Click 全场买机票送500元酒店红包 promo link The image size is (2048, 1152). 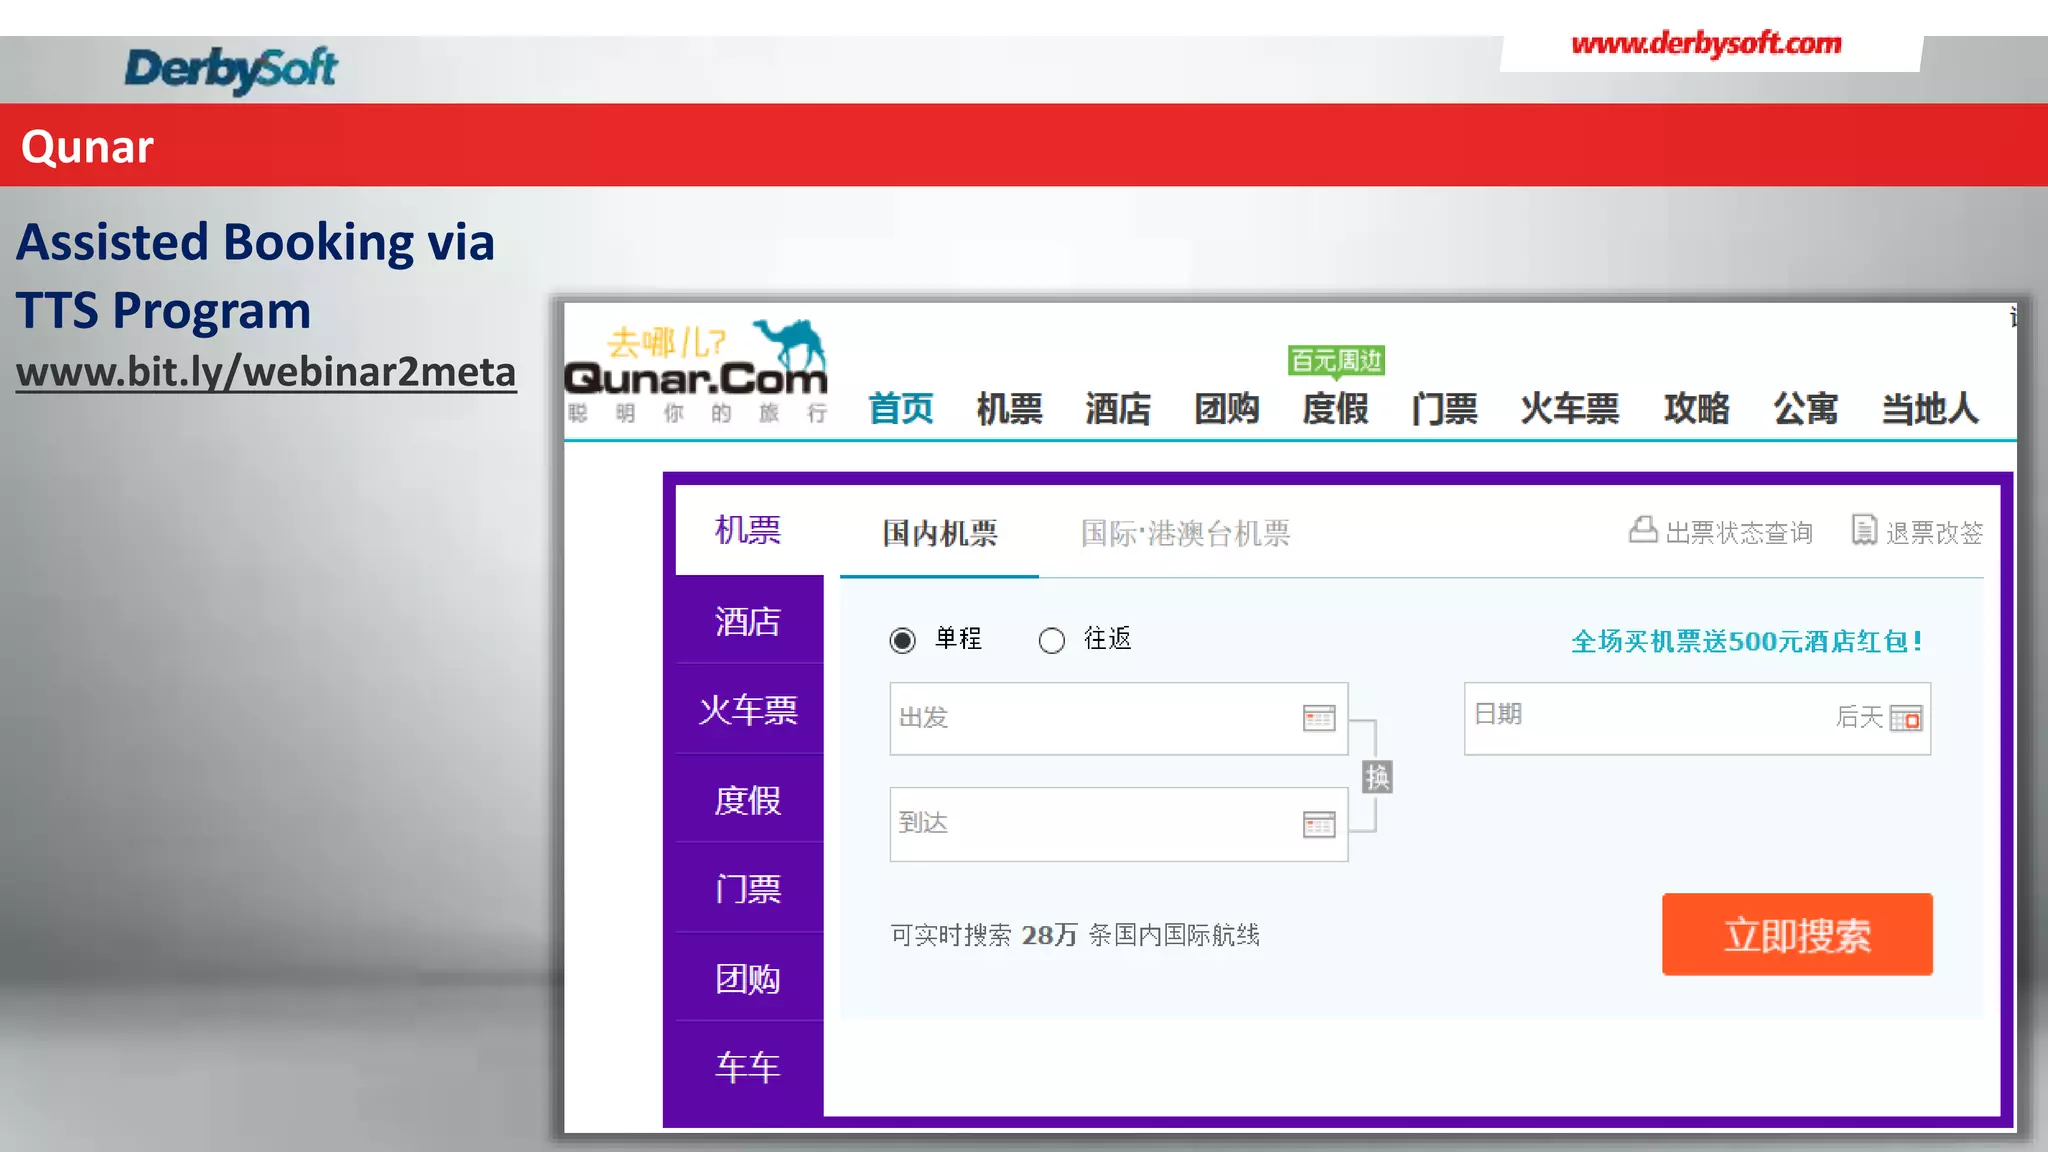pyautogui.click(x=1746, y=641)
